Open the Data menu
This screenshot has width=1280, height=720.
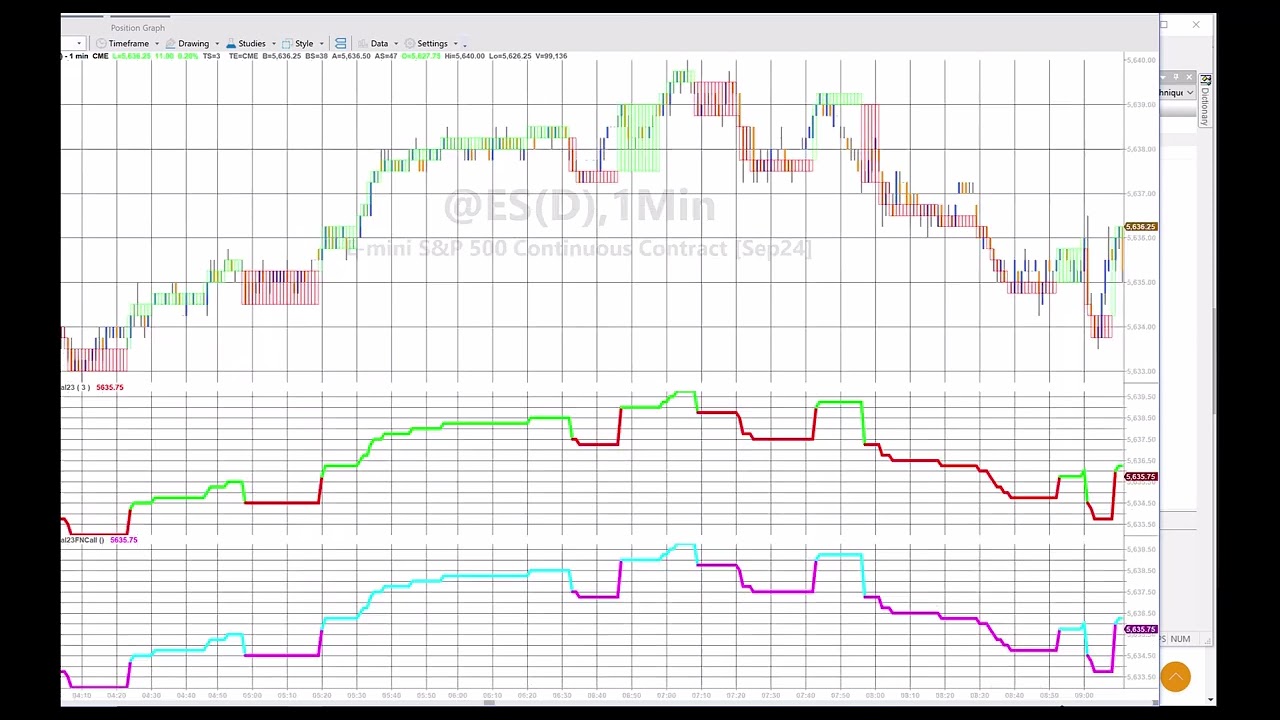pyautogui.click(x=379, y=43)
